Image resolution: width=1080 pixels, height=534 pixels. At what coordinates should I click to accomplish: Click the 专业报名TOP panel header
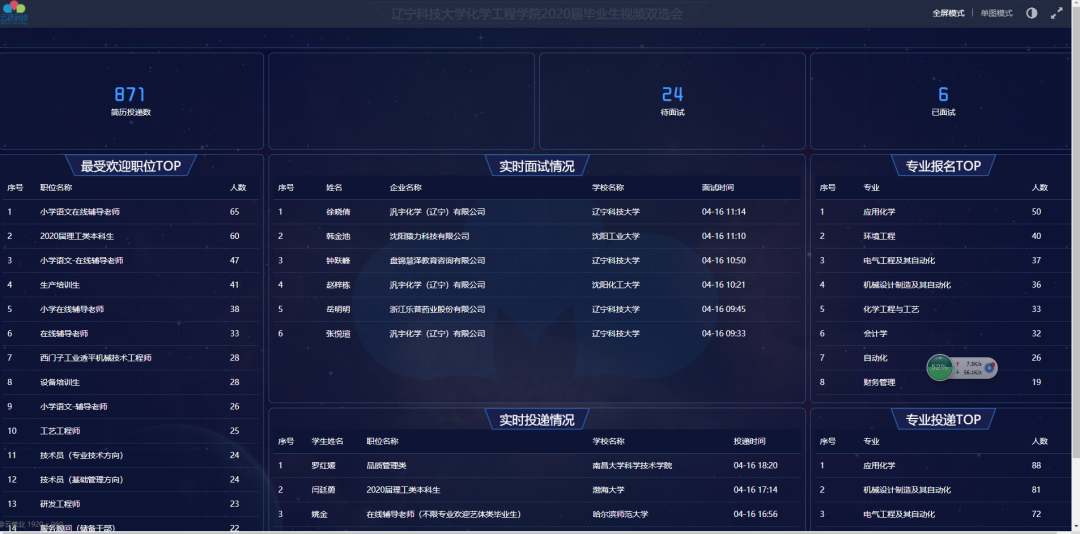(x=943, y=166)
